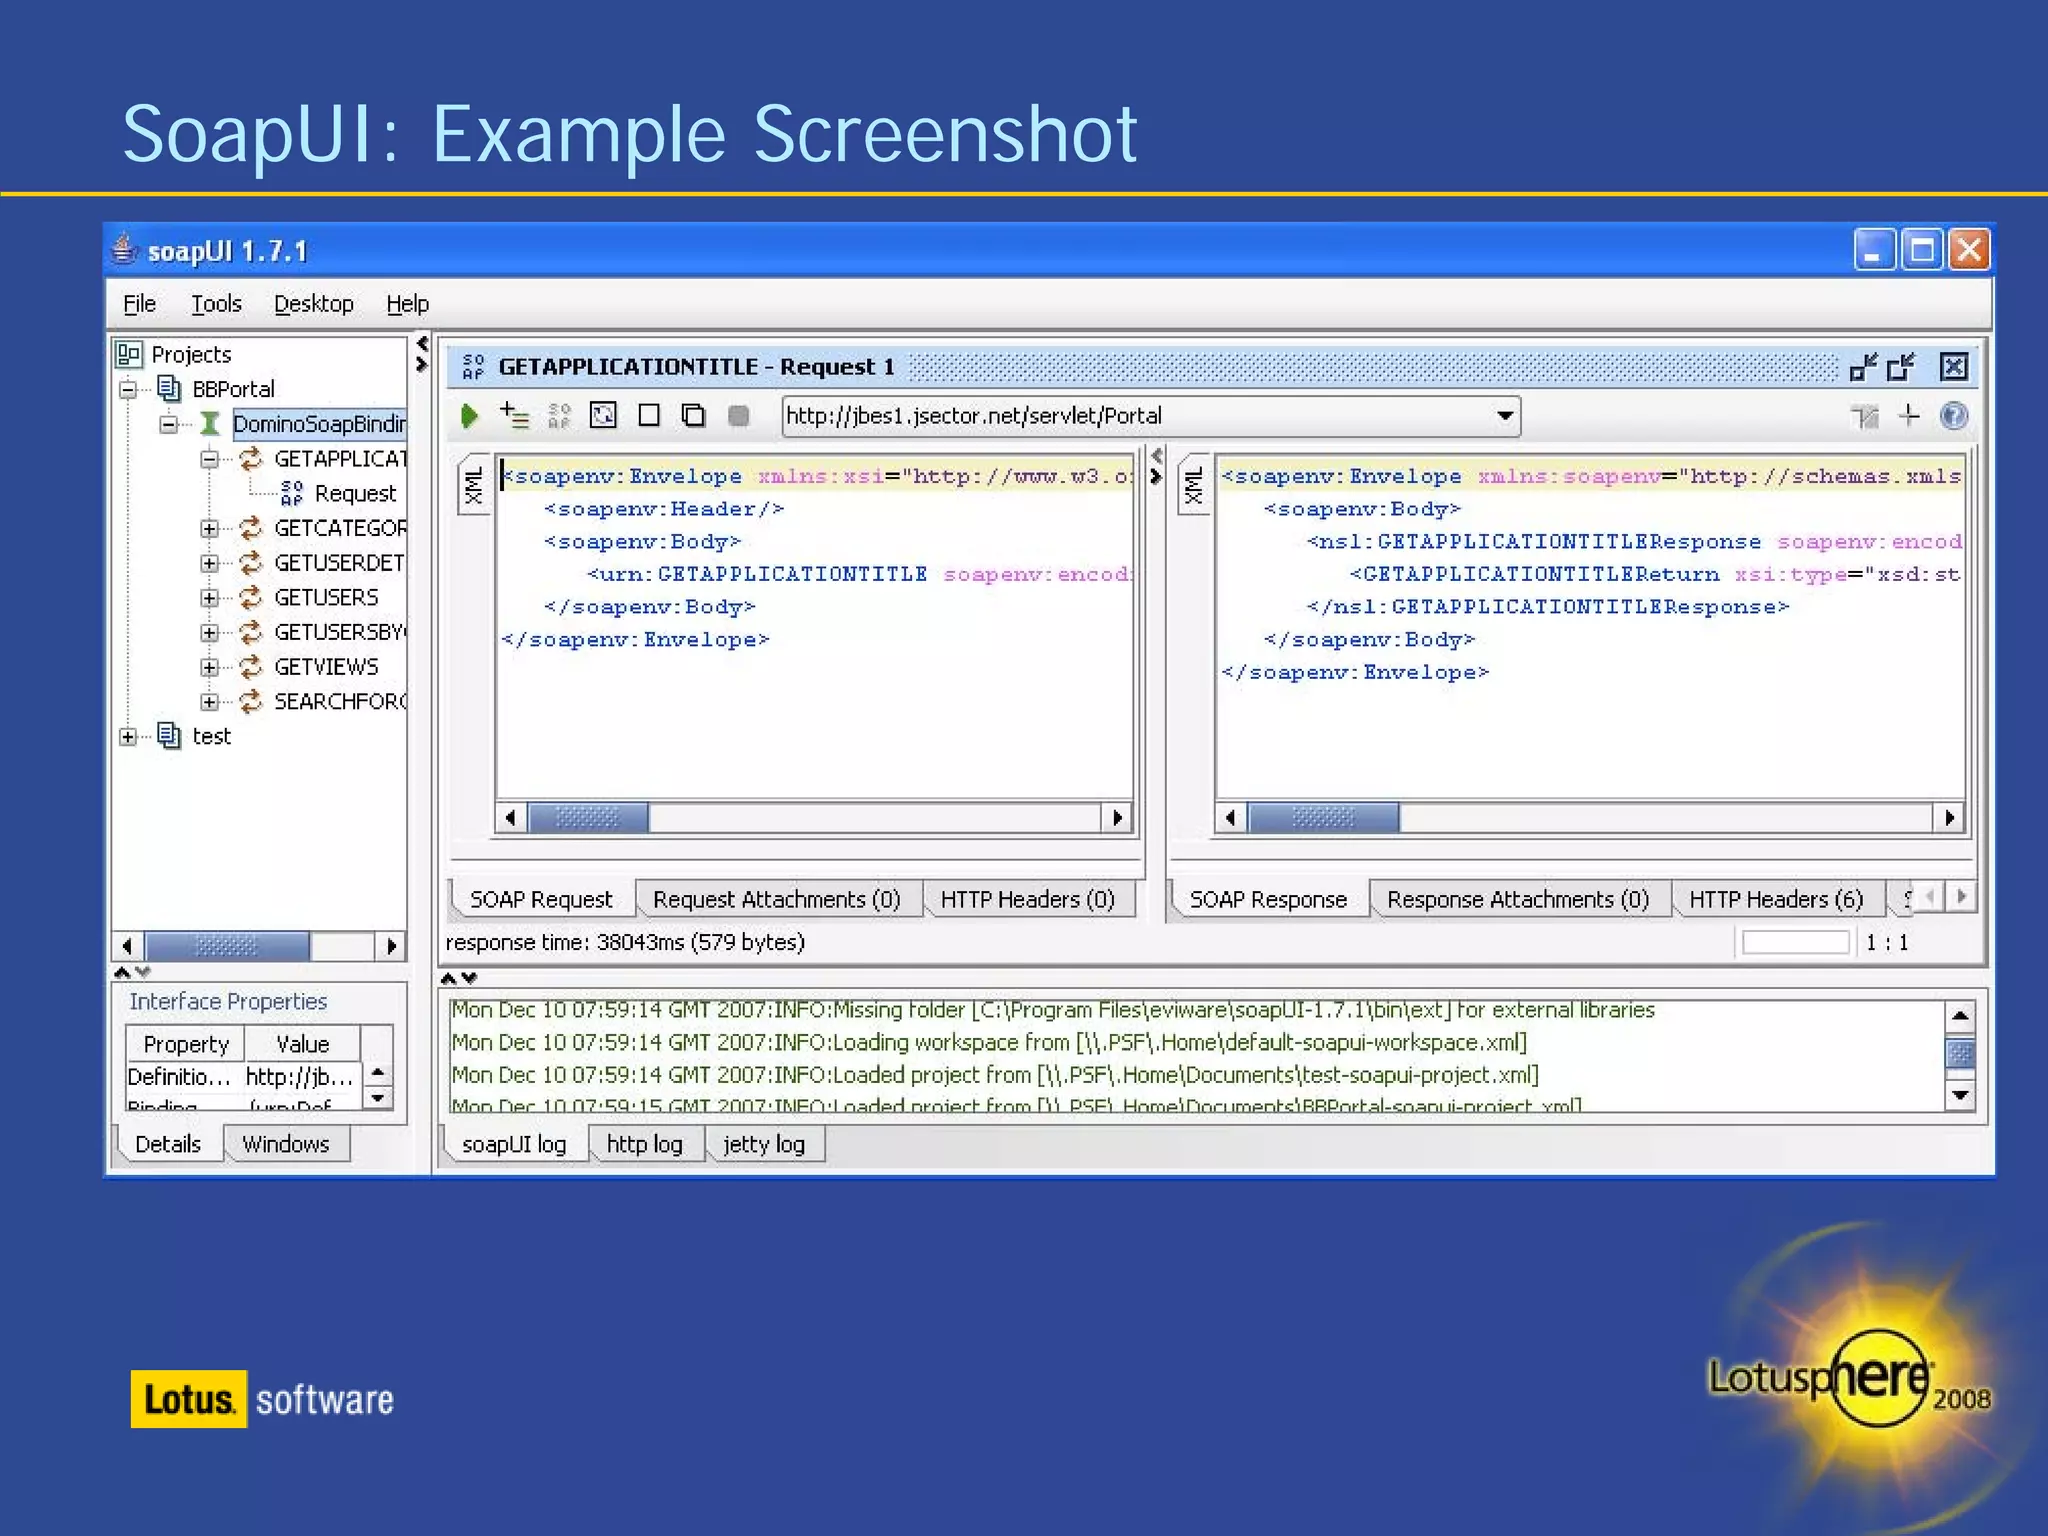
Task: Click the greyed tool icon left of plus
Action: click(1865, 416)
